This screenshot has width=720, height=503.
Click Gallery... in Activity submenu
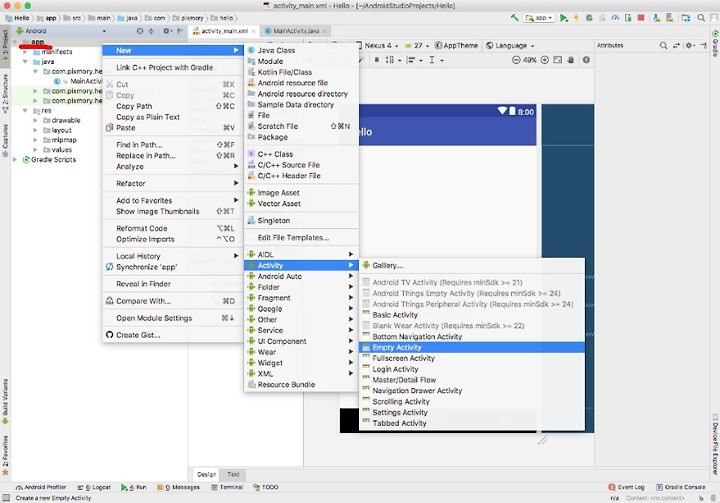[x=472, y=266]
